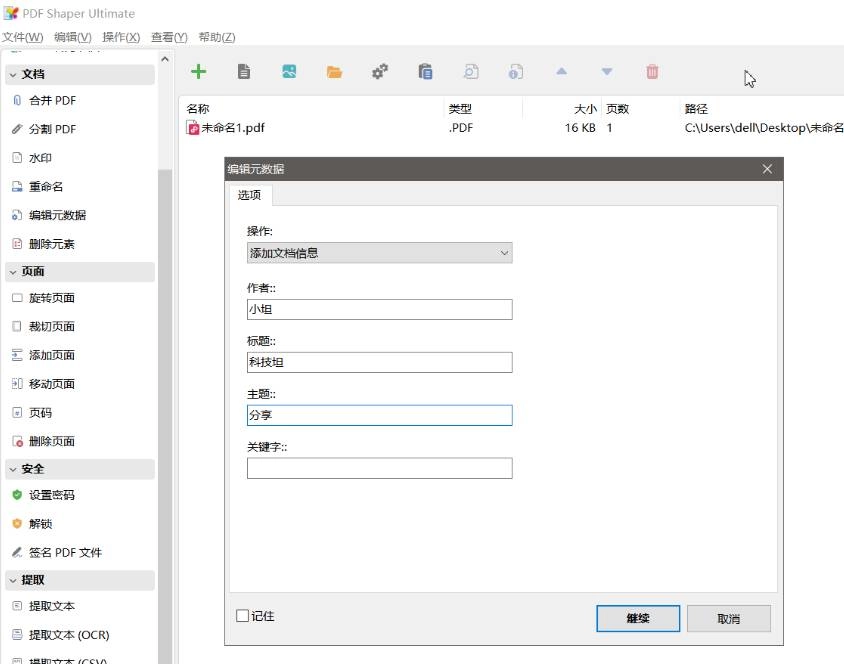Screen dimensions: 844x666
Task: Open the 文件(W) menu
Action: (x=23, y=37)
